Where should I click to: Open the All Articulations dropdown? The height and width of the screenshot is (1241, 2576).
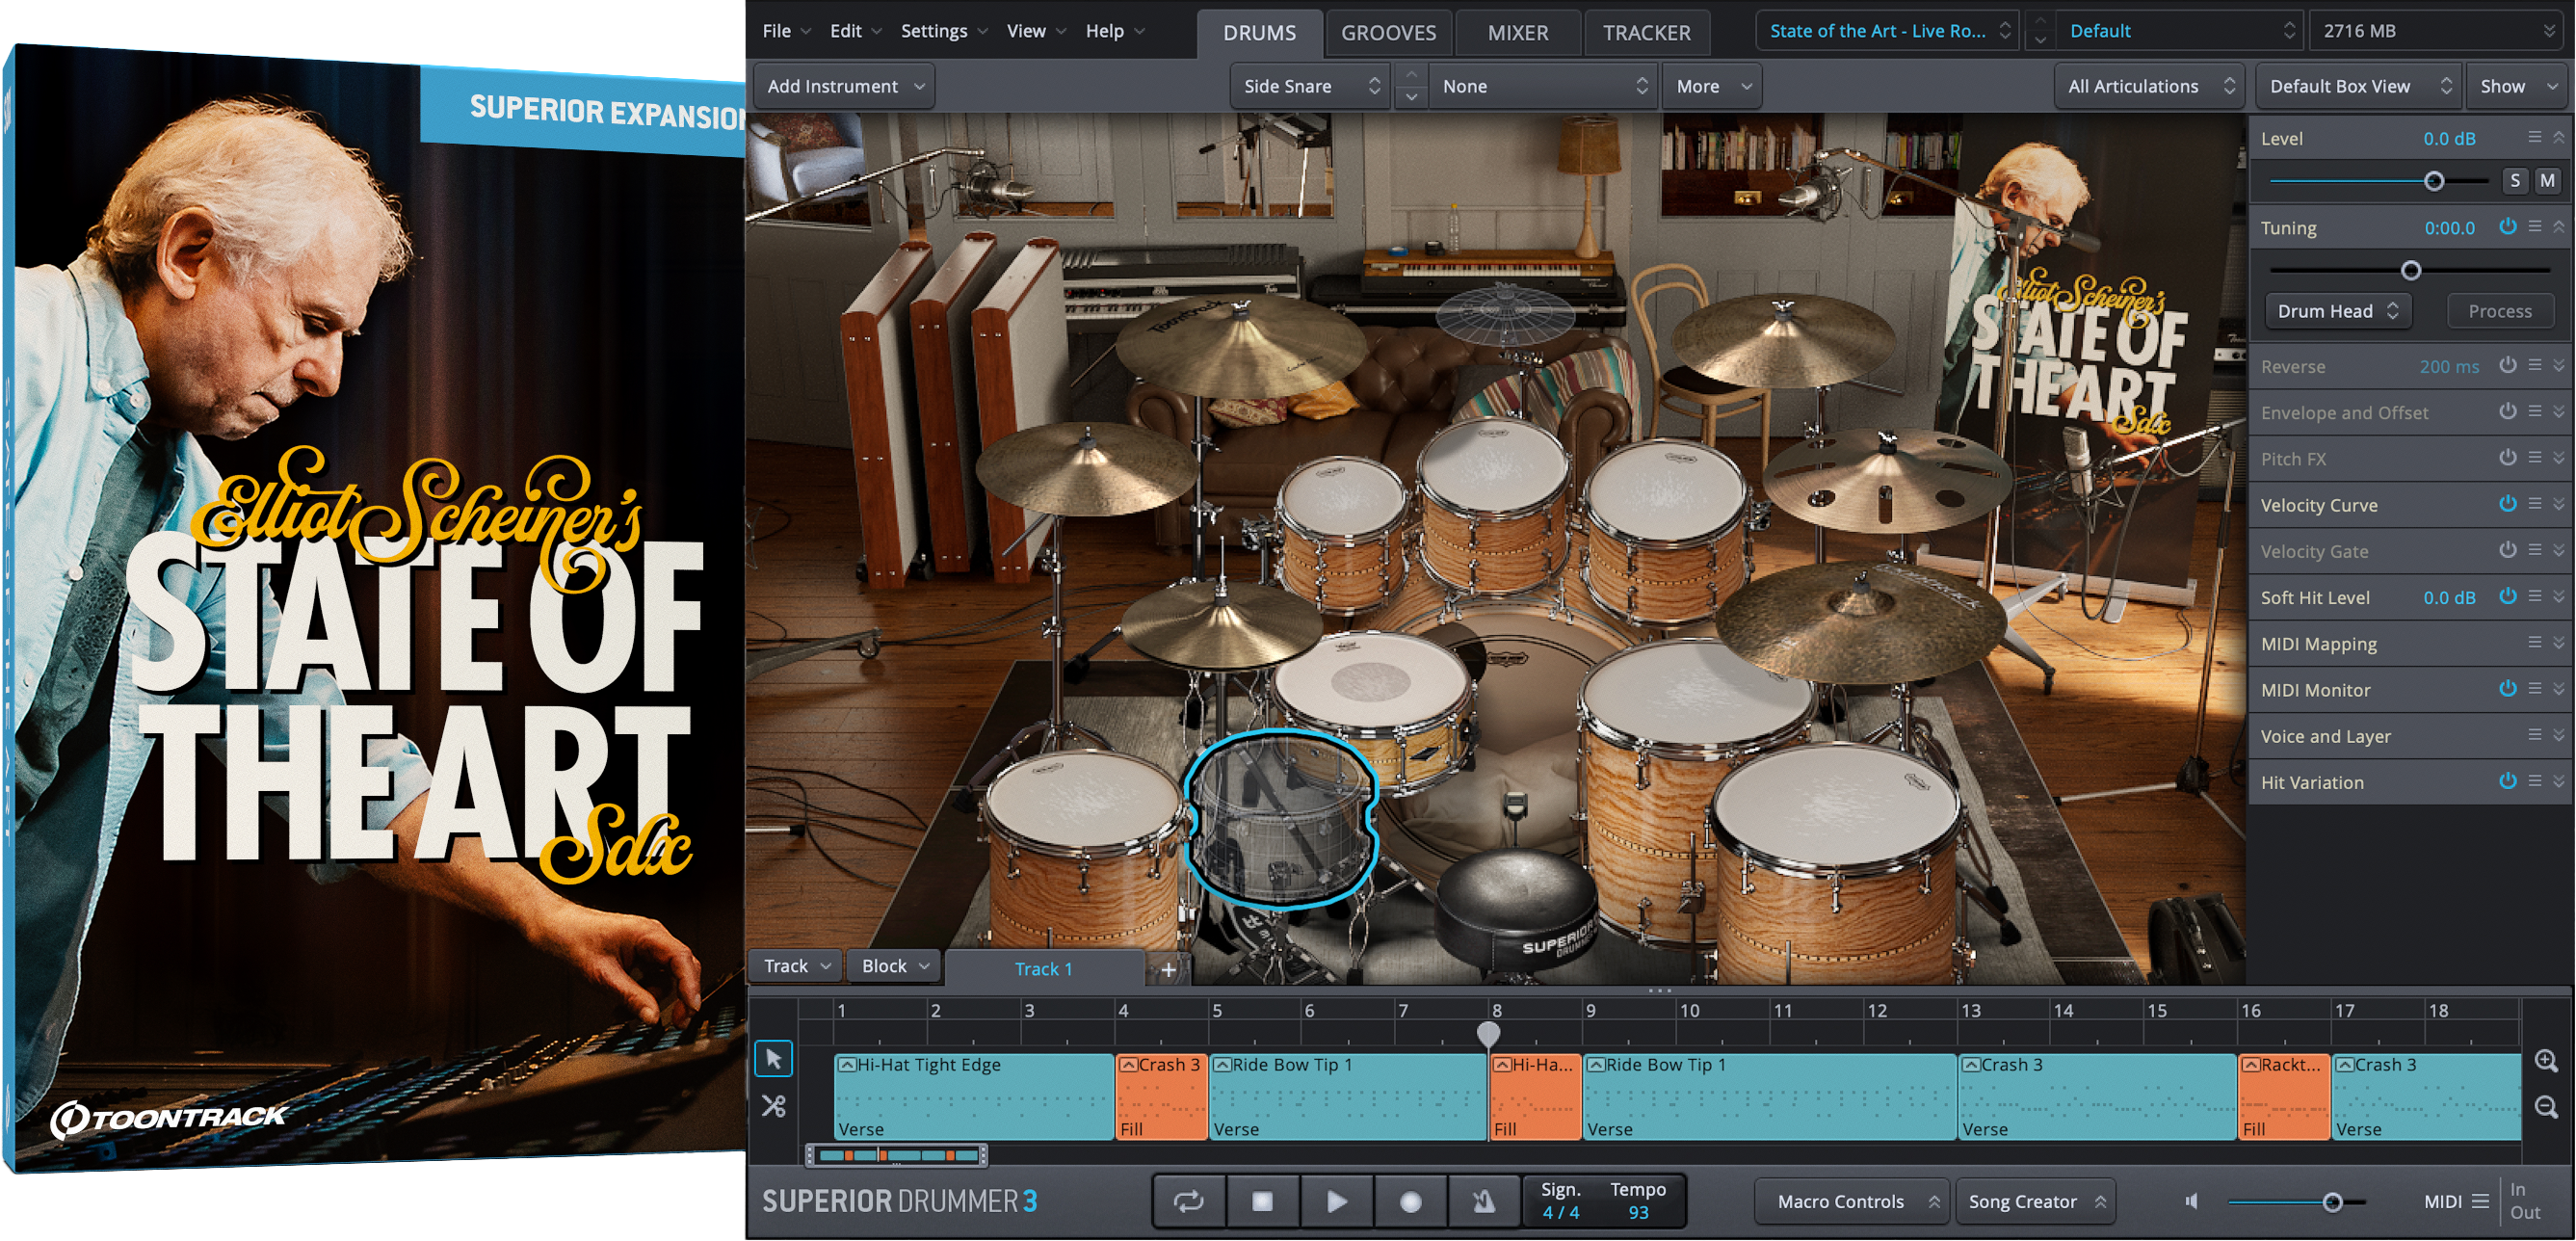click(x=2148, y=86)
